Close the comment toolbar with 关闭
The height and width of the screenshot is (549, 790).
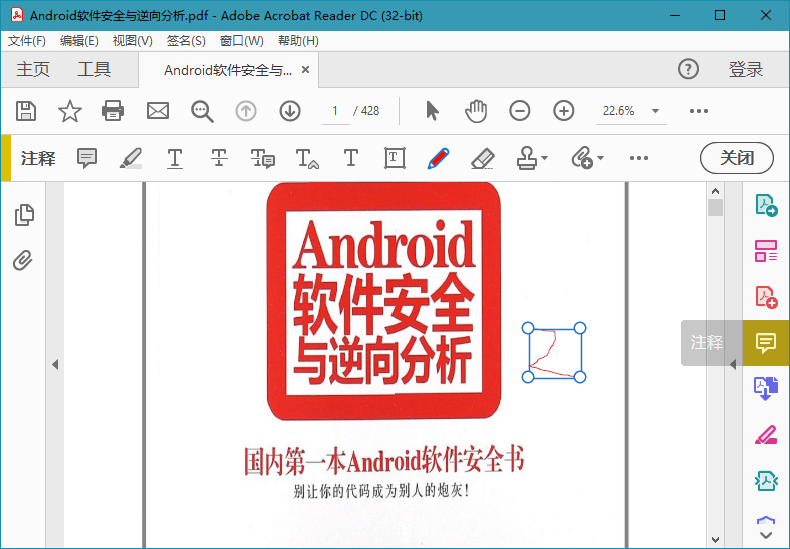coord(737,158)
